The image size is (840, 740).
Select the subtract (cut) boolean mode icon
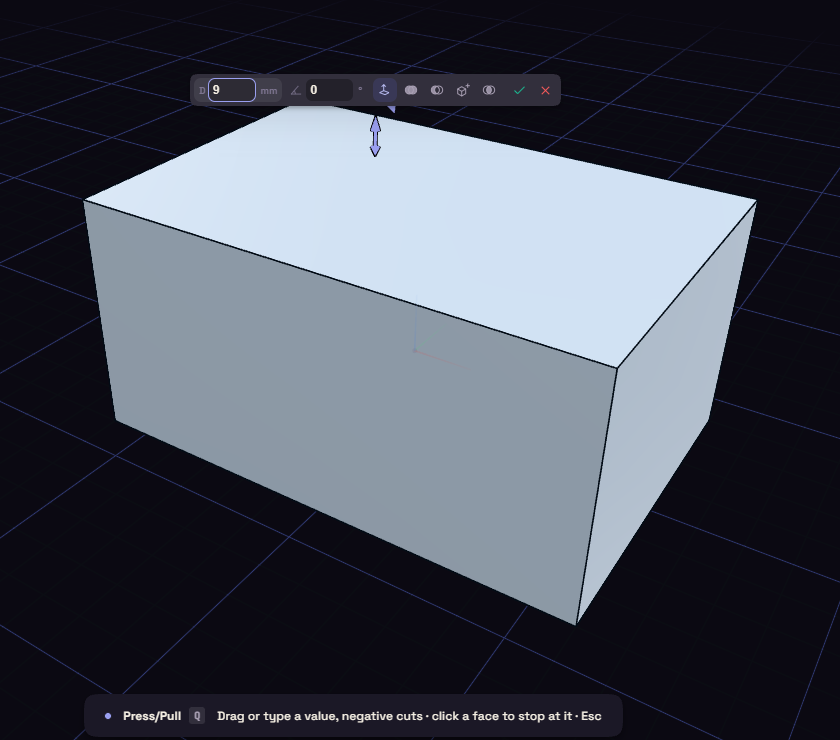[x=437, y=90]
